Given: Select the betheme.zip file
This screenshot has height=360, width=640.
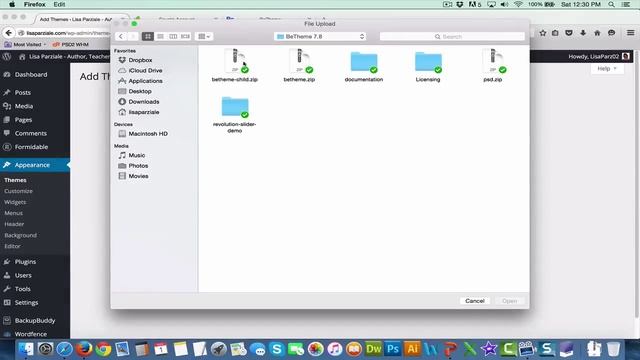Looking at the screenshot, I should [299, 65].
